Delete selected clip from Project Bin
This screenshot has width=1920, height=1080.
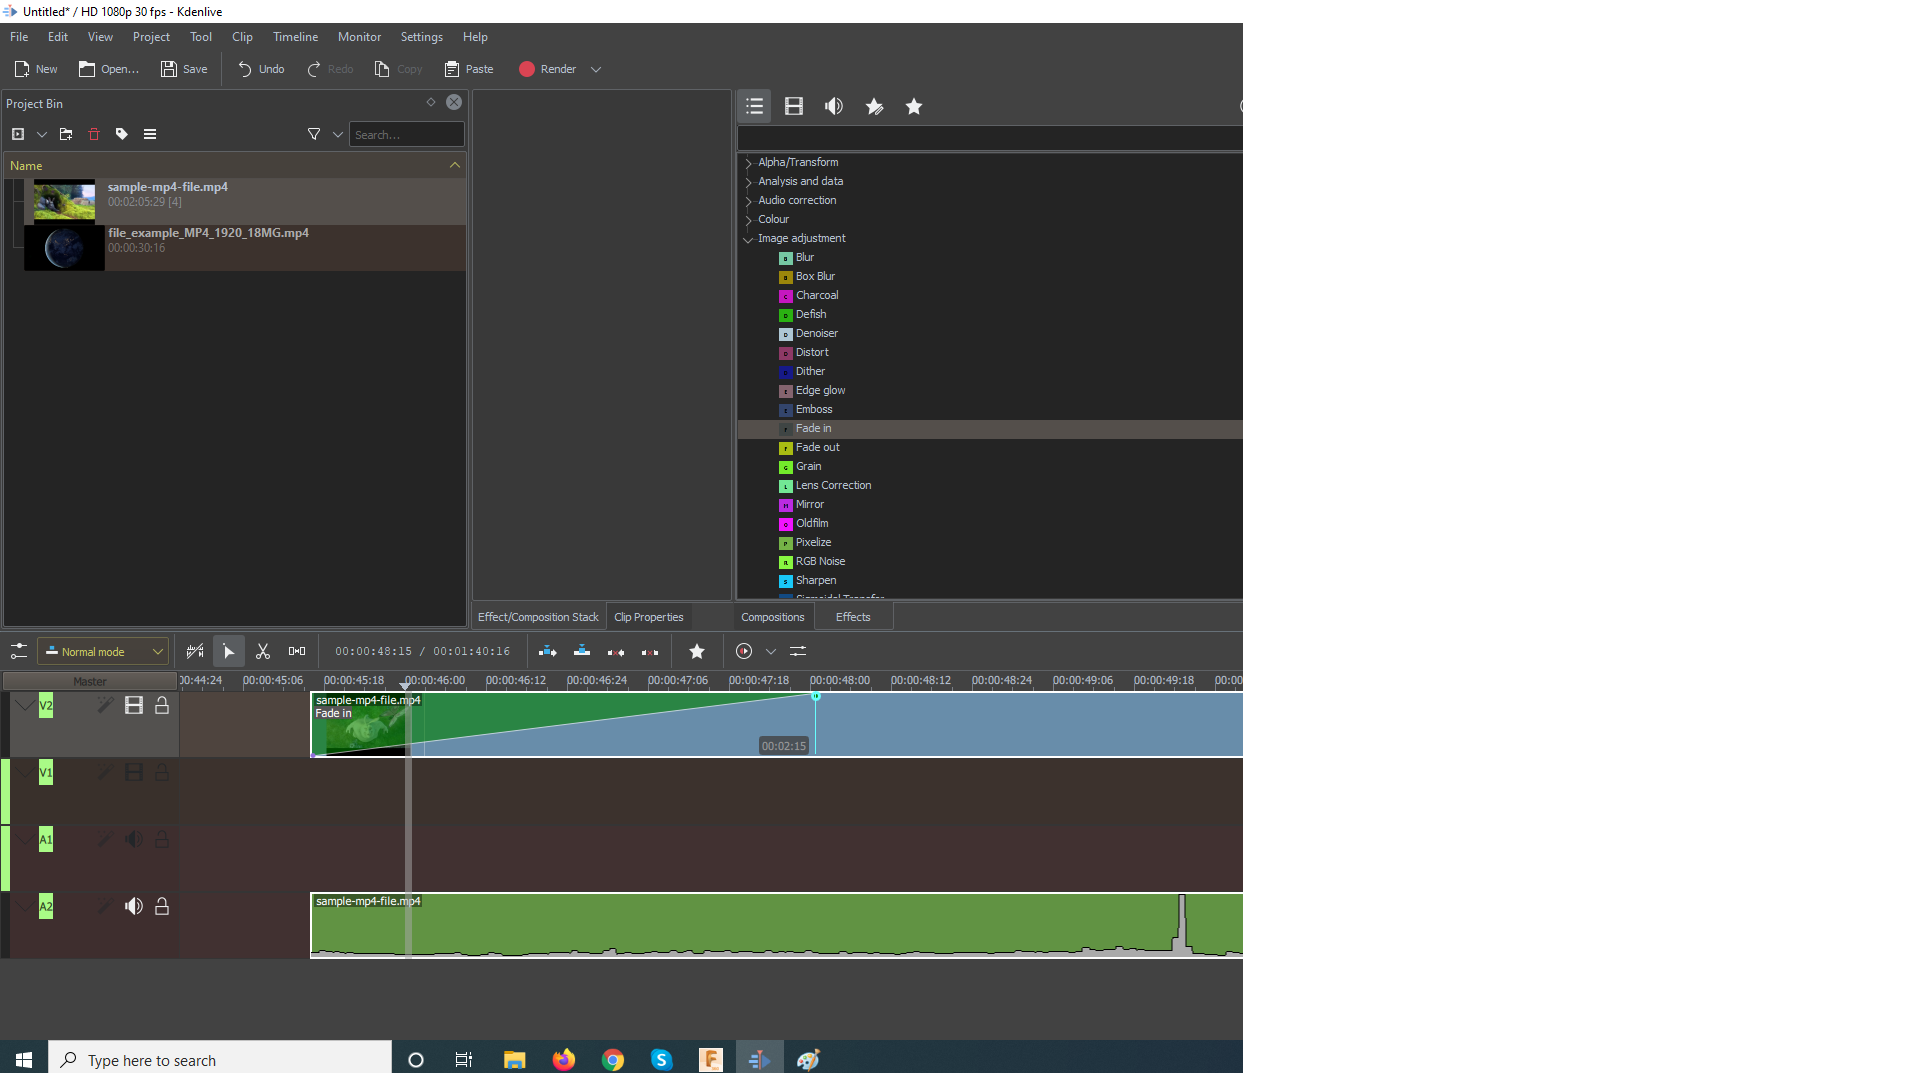[x=94, y=134]
